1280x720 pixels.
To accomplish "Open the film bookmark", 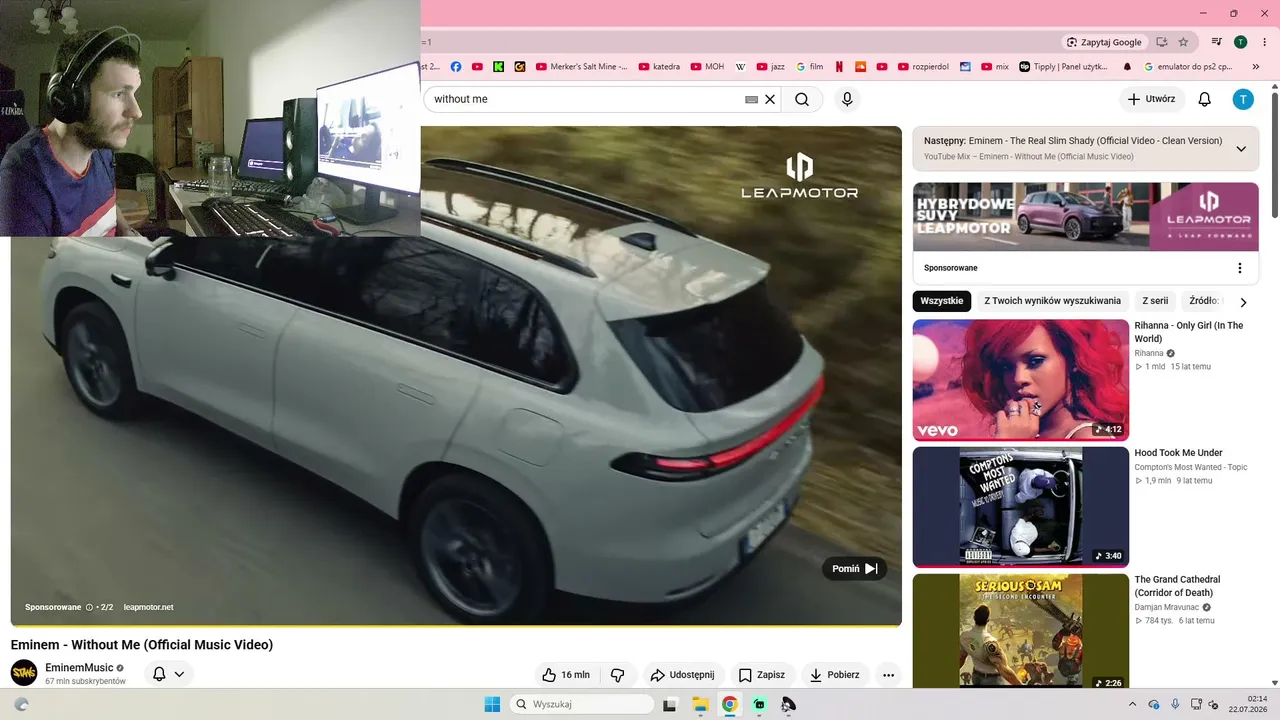I will (x=810, y=67).
